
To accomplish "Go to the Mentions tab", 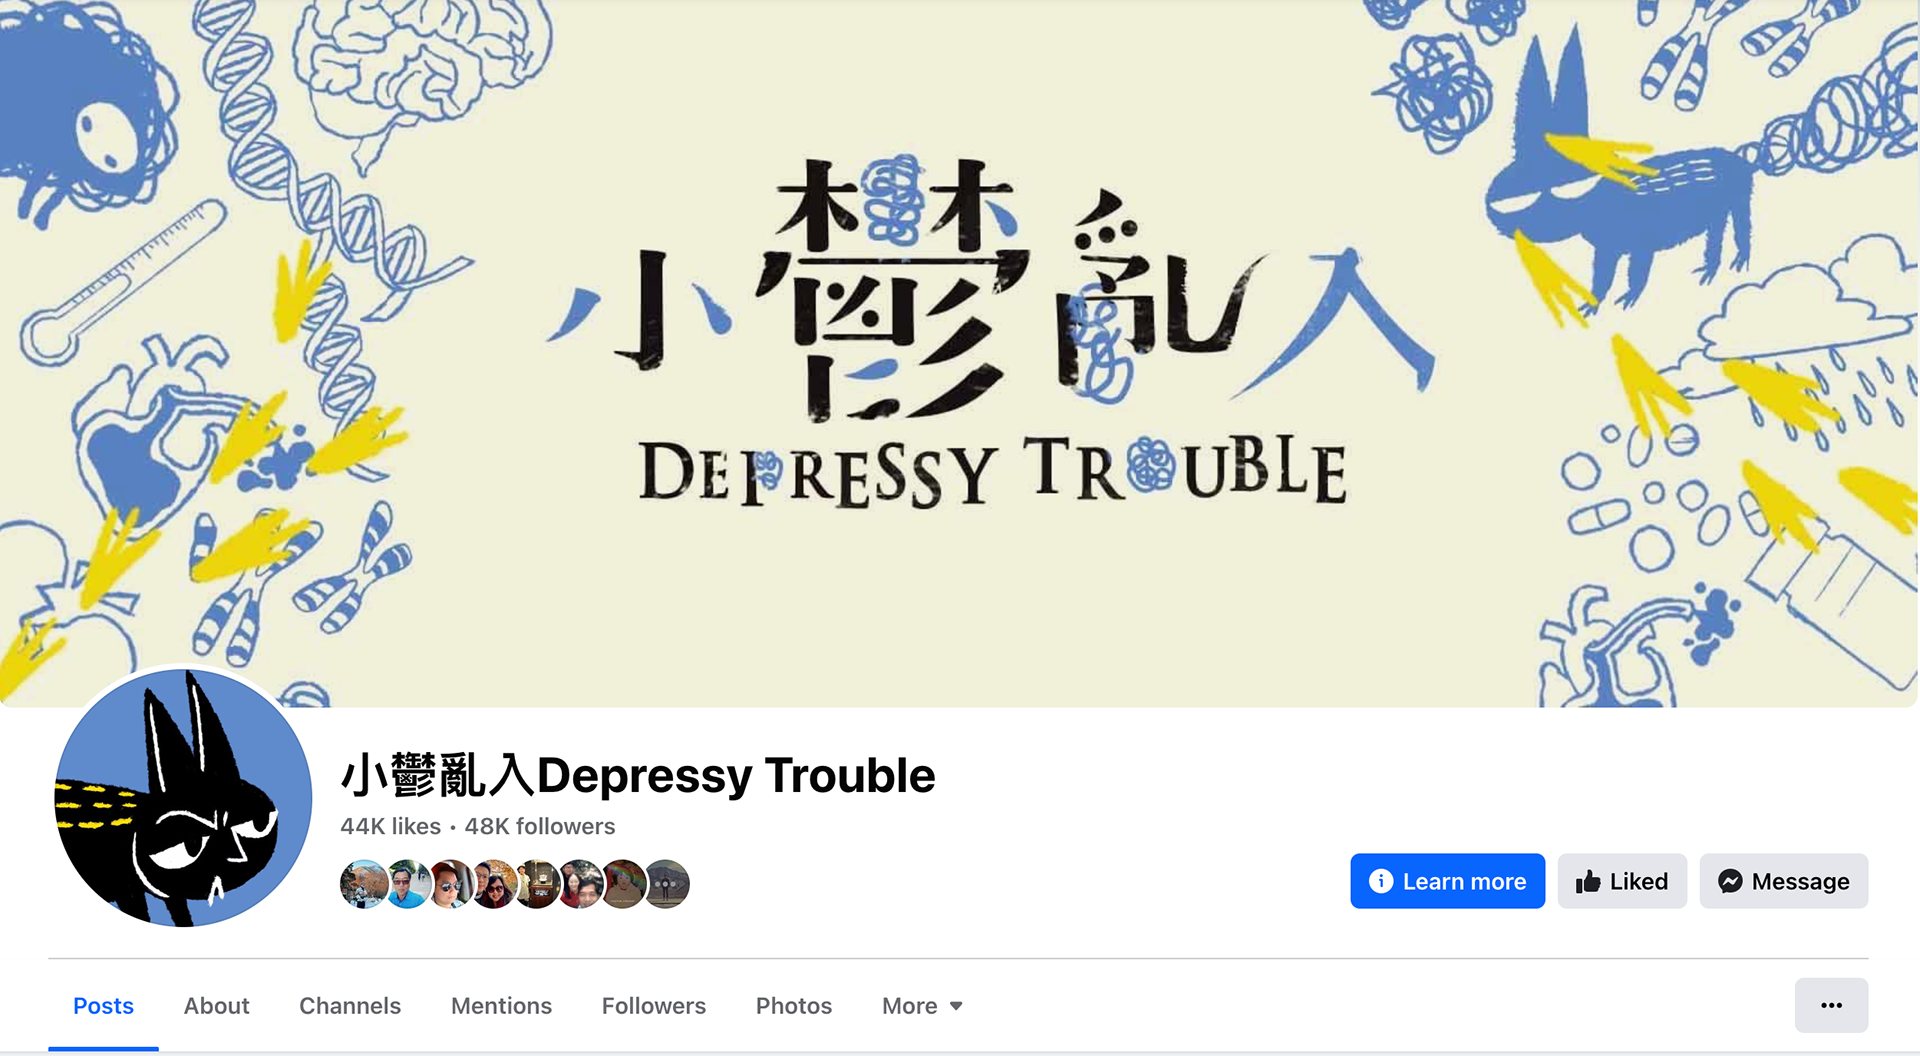I will pos(501,1006).
